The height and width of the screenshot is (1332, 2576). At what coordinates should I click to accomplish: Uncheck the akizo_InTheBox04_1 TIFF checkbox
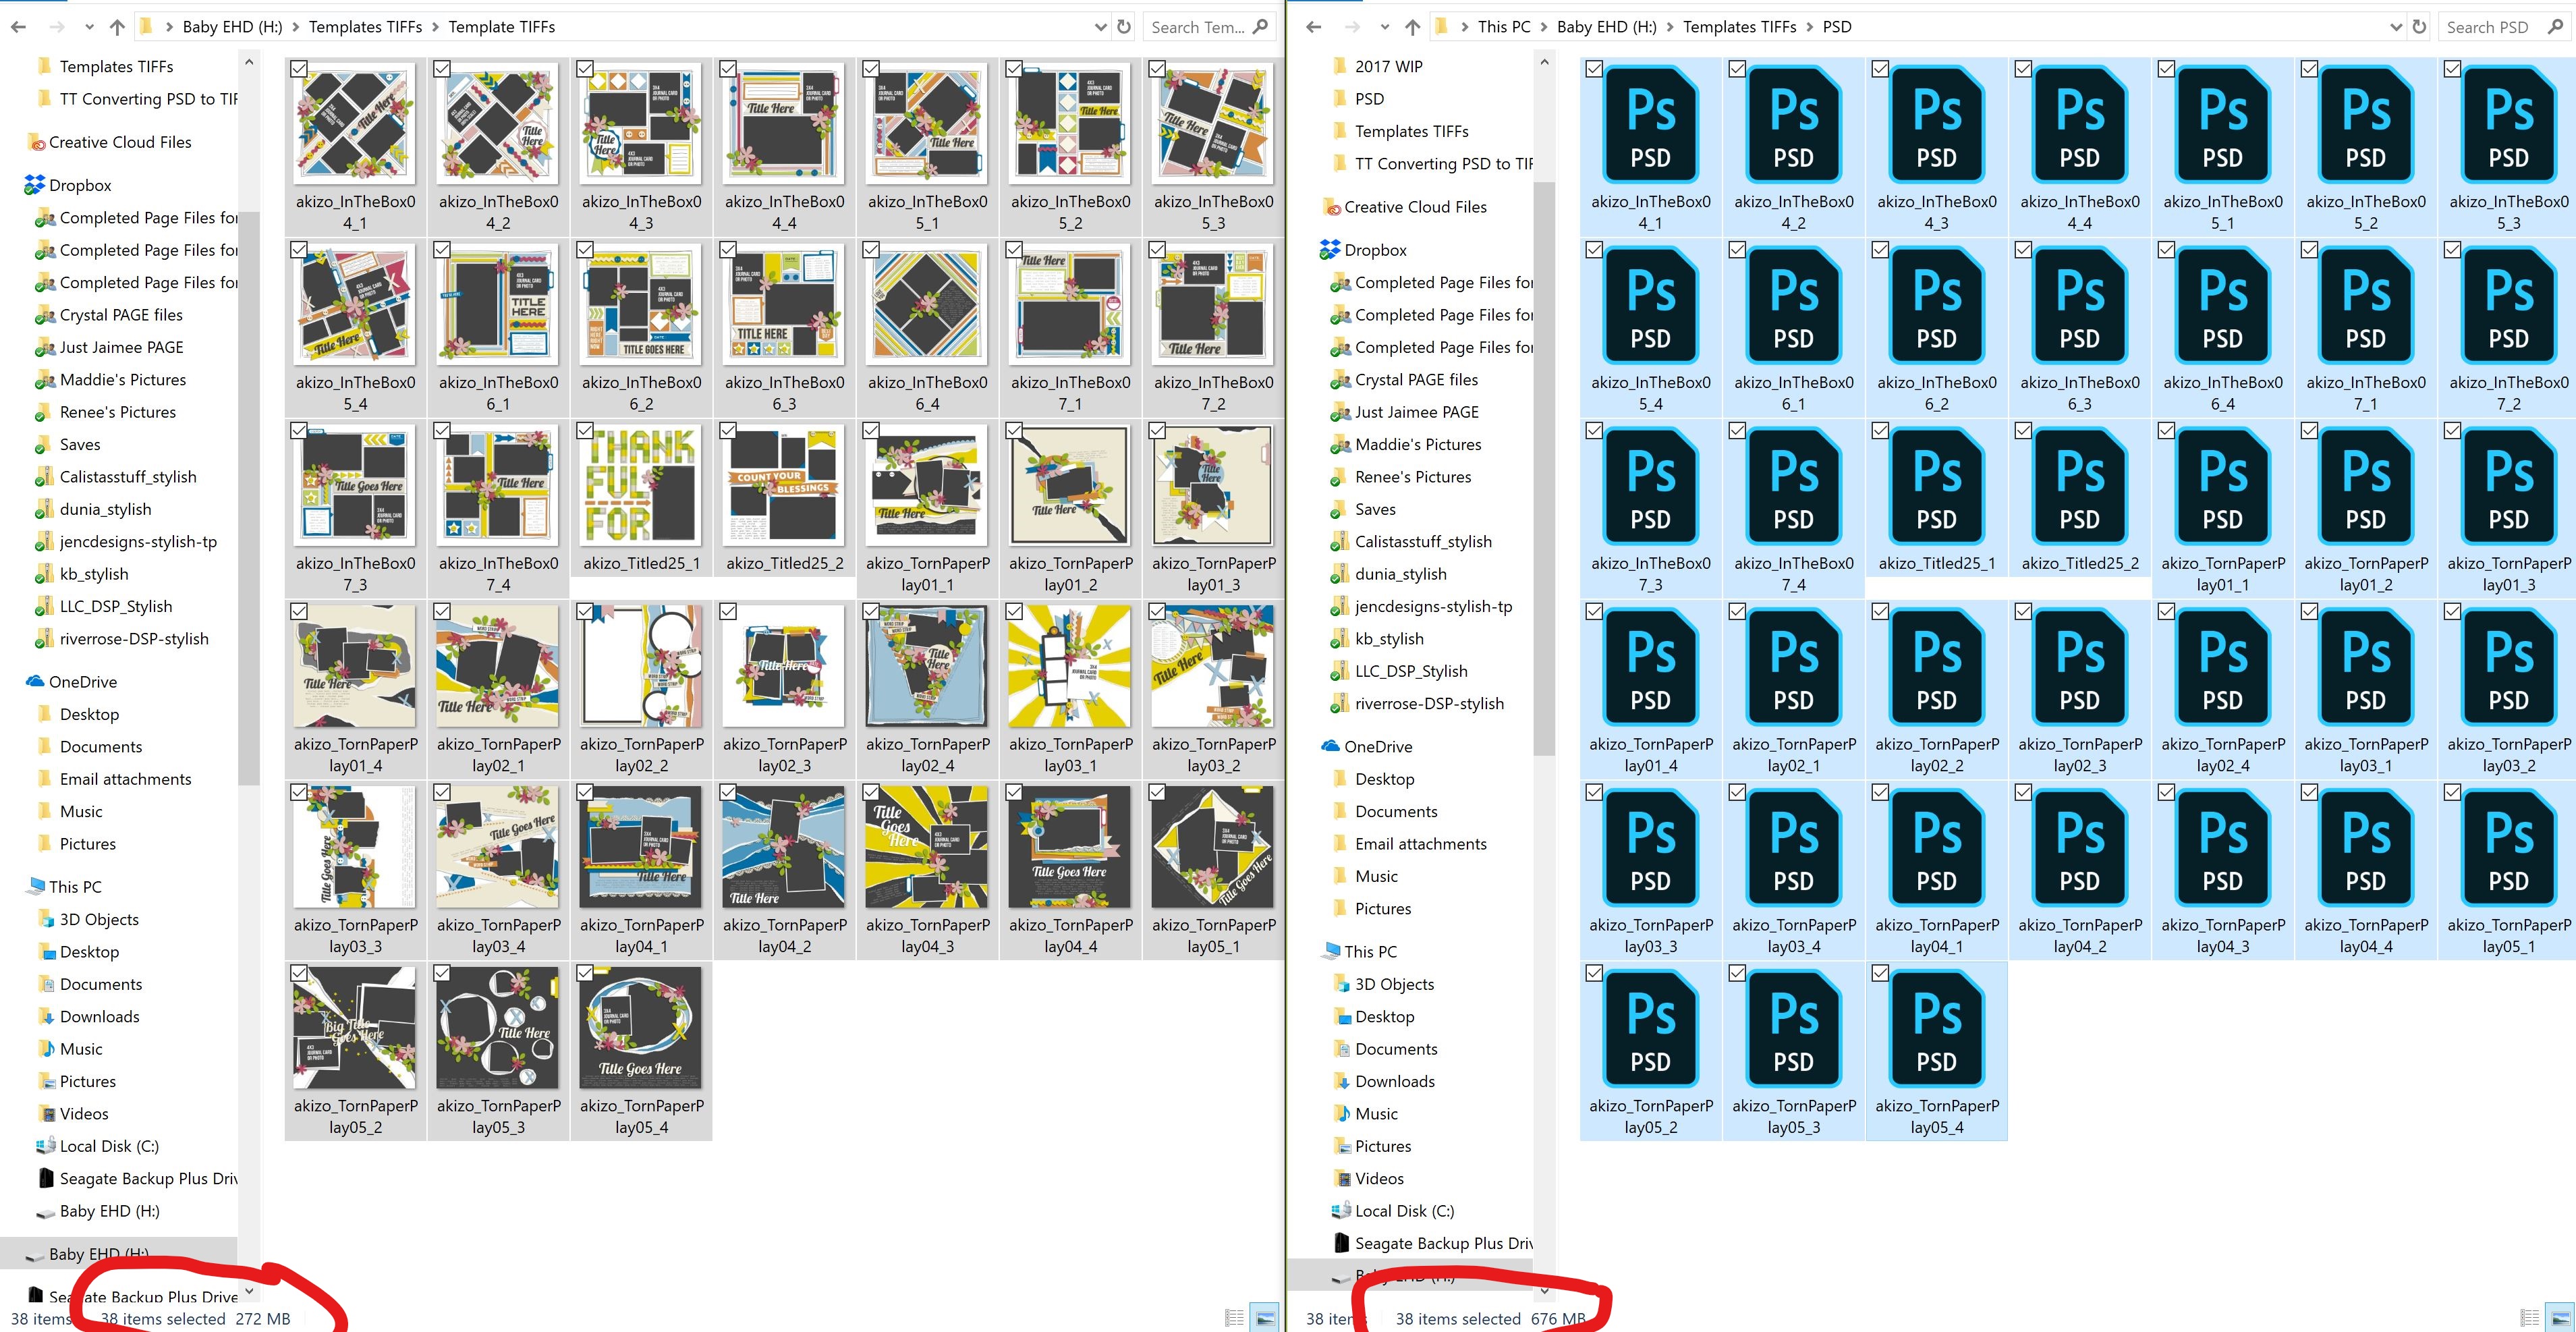point(299,69)
